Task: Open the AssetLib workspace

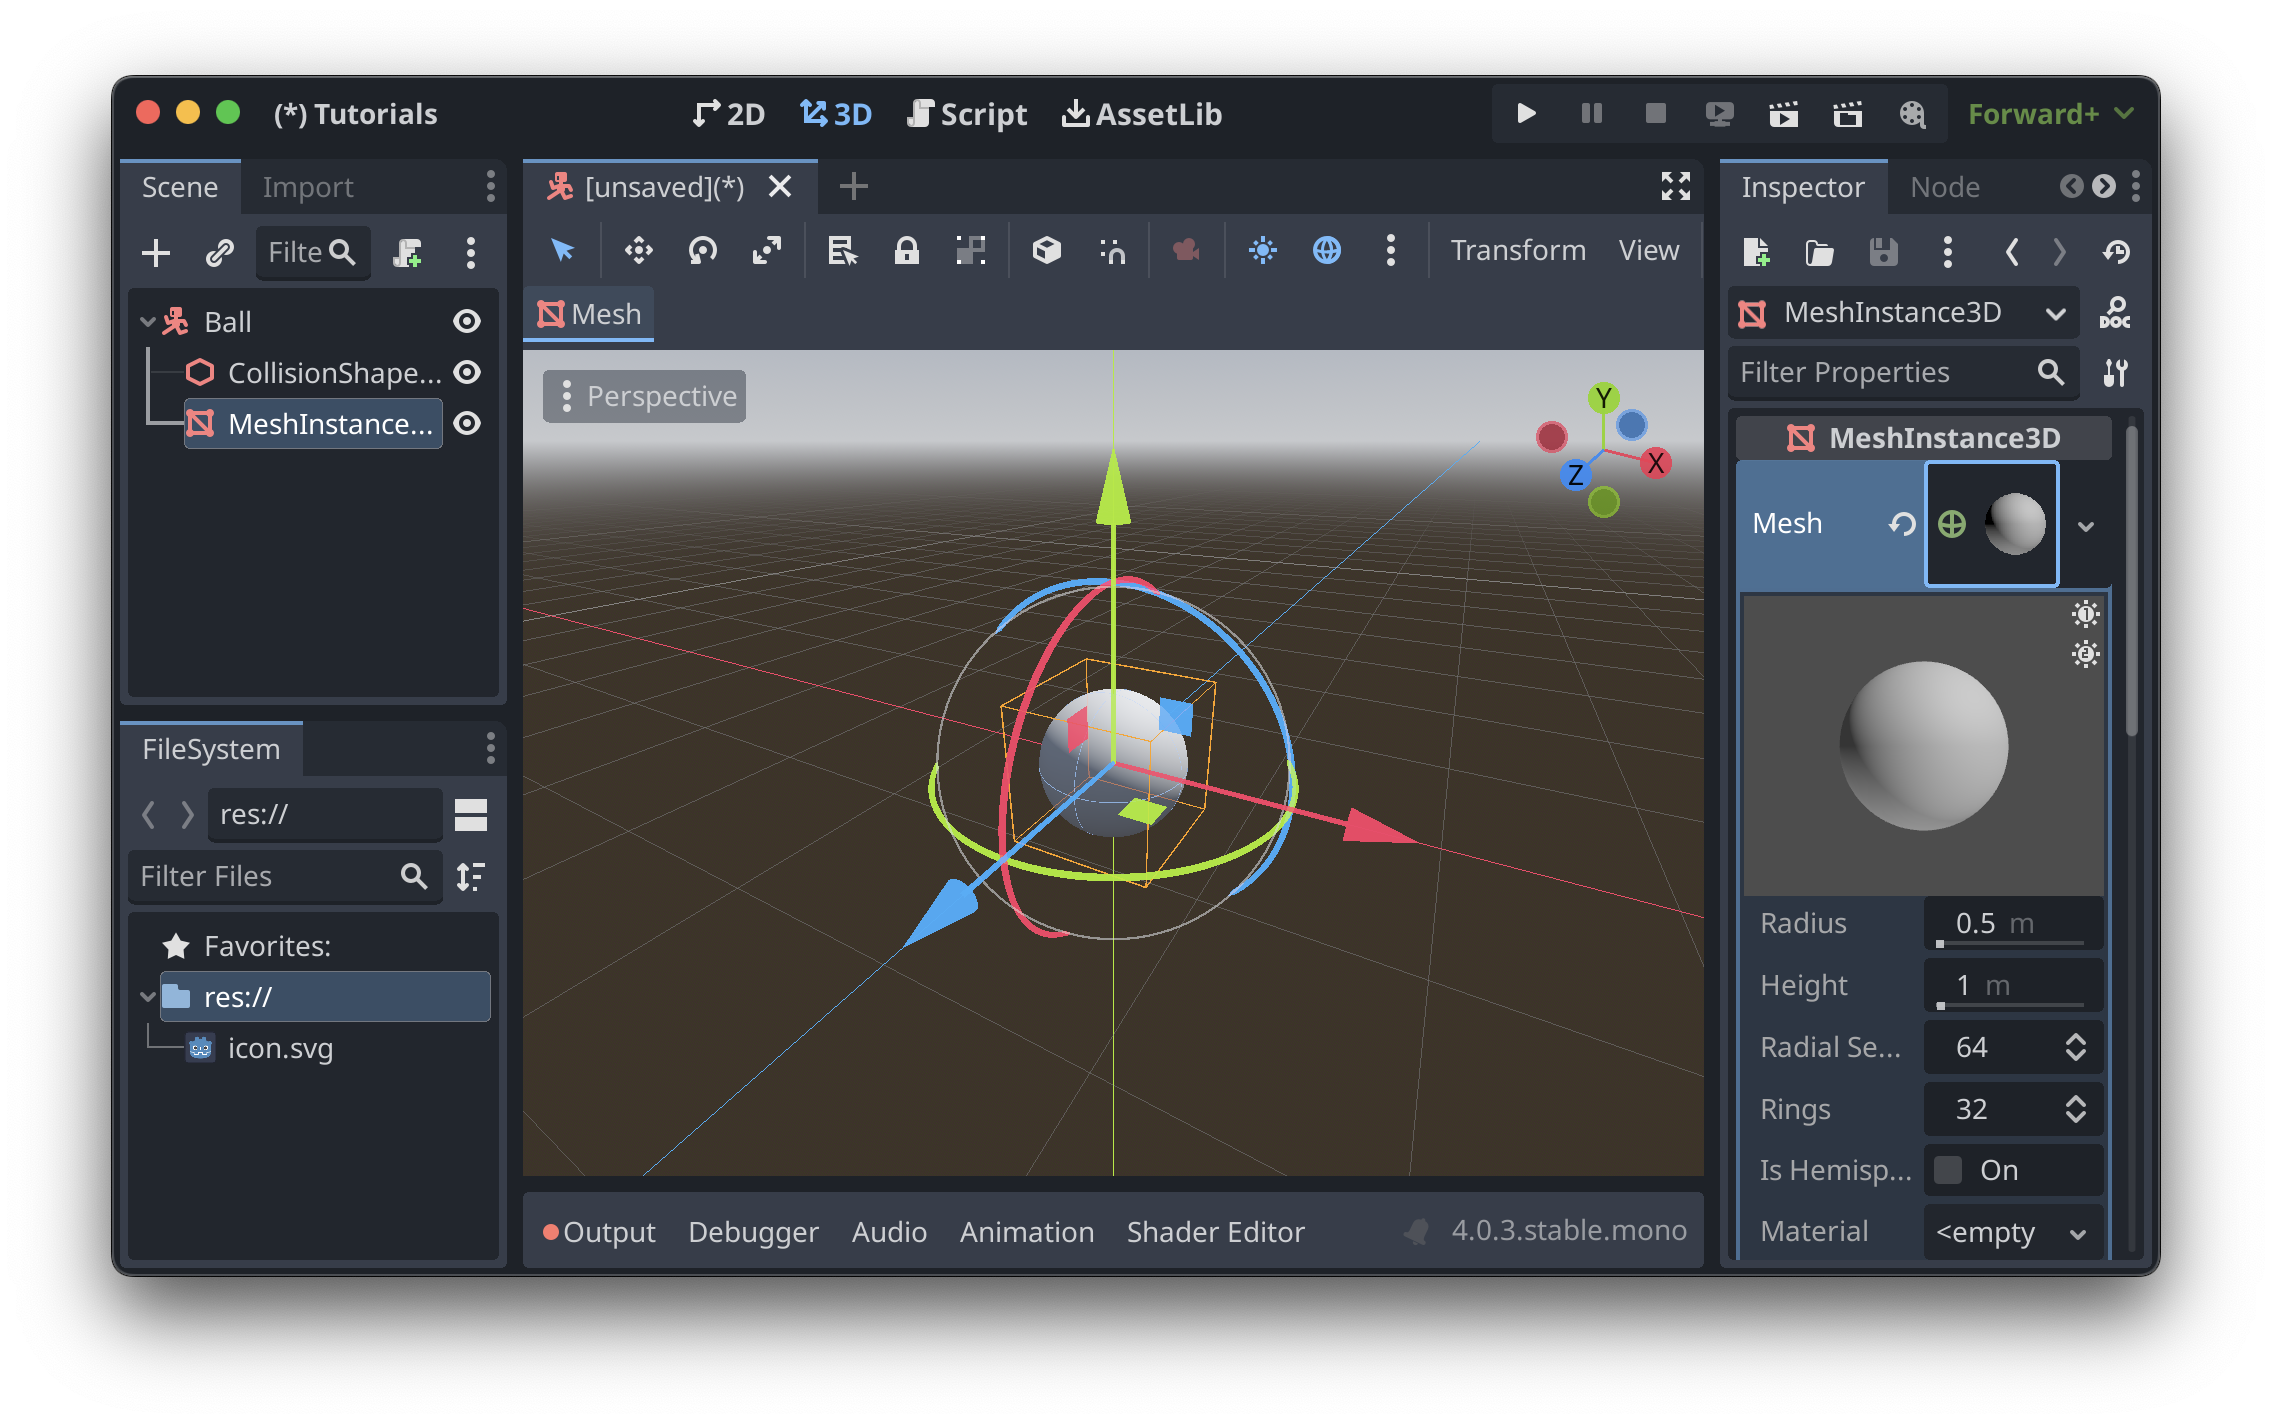Action: (1141, 114)
